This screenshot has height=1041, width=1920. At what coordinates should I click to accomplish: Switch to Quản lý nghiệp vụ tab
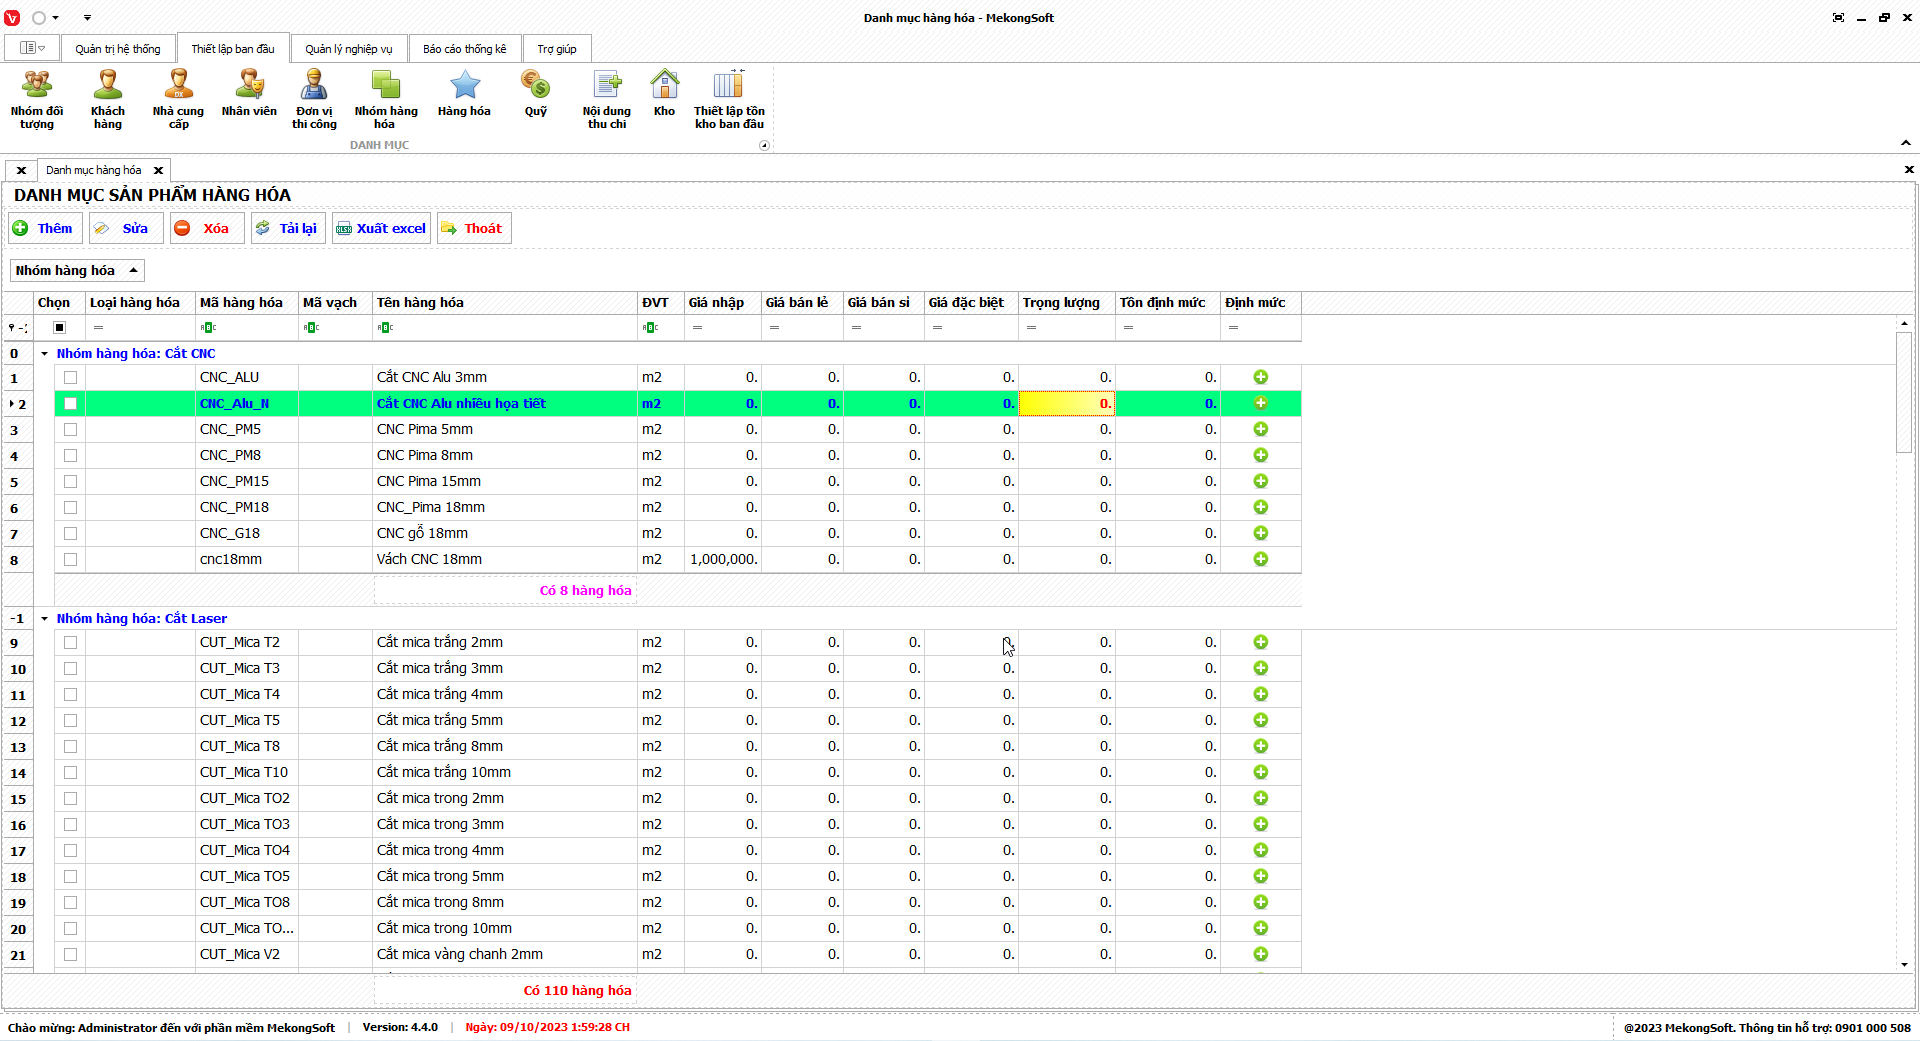(x=348, y=49)
